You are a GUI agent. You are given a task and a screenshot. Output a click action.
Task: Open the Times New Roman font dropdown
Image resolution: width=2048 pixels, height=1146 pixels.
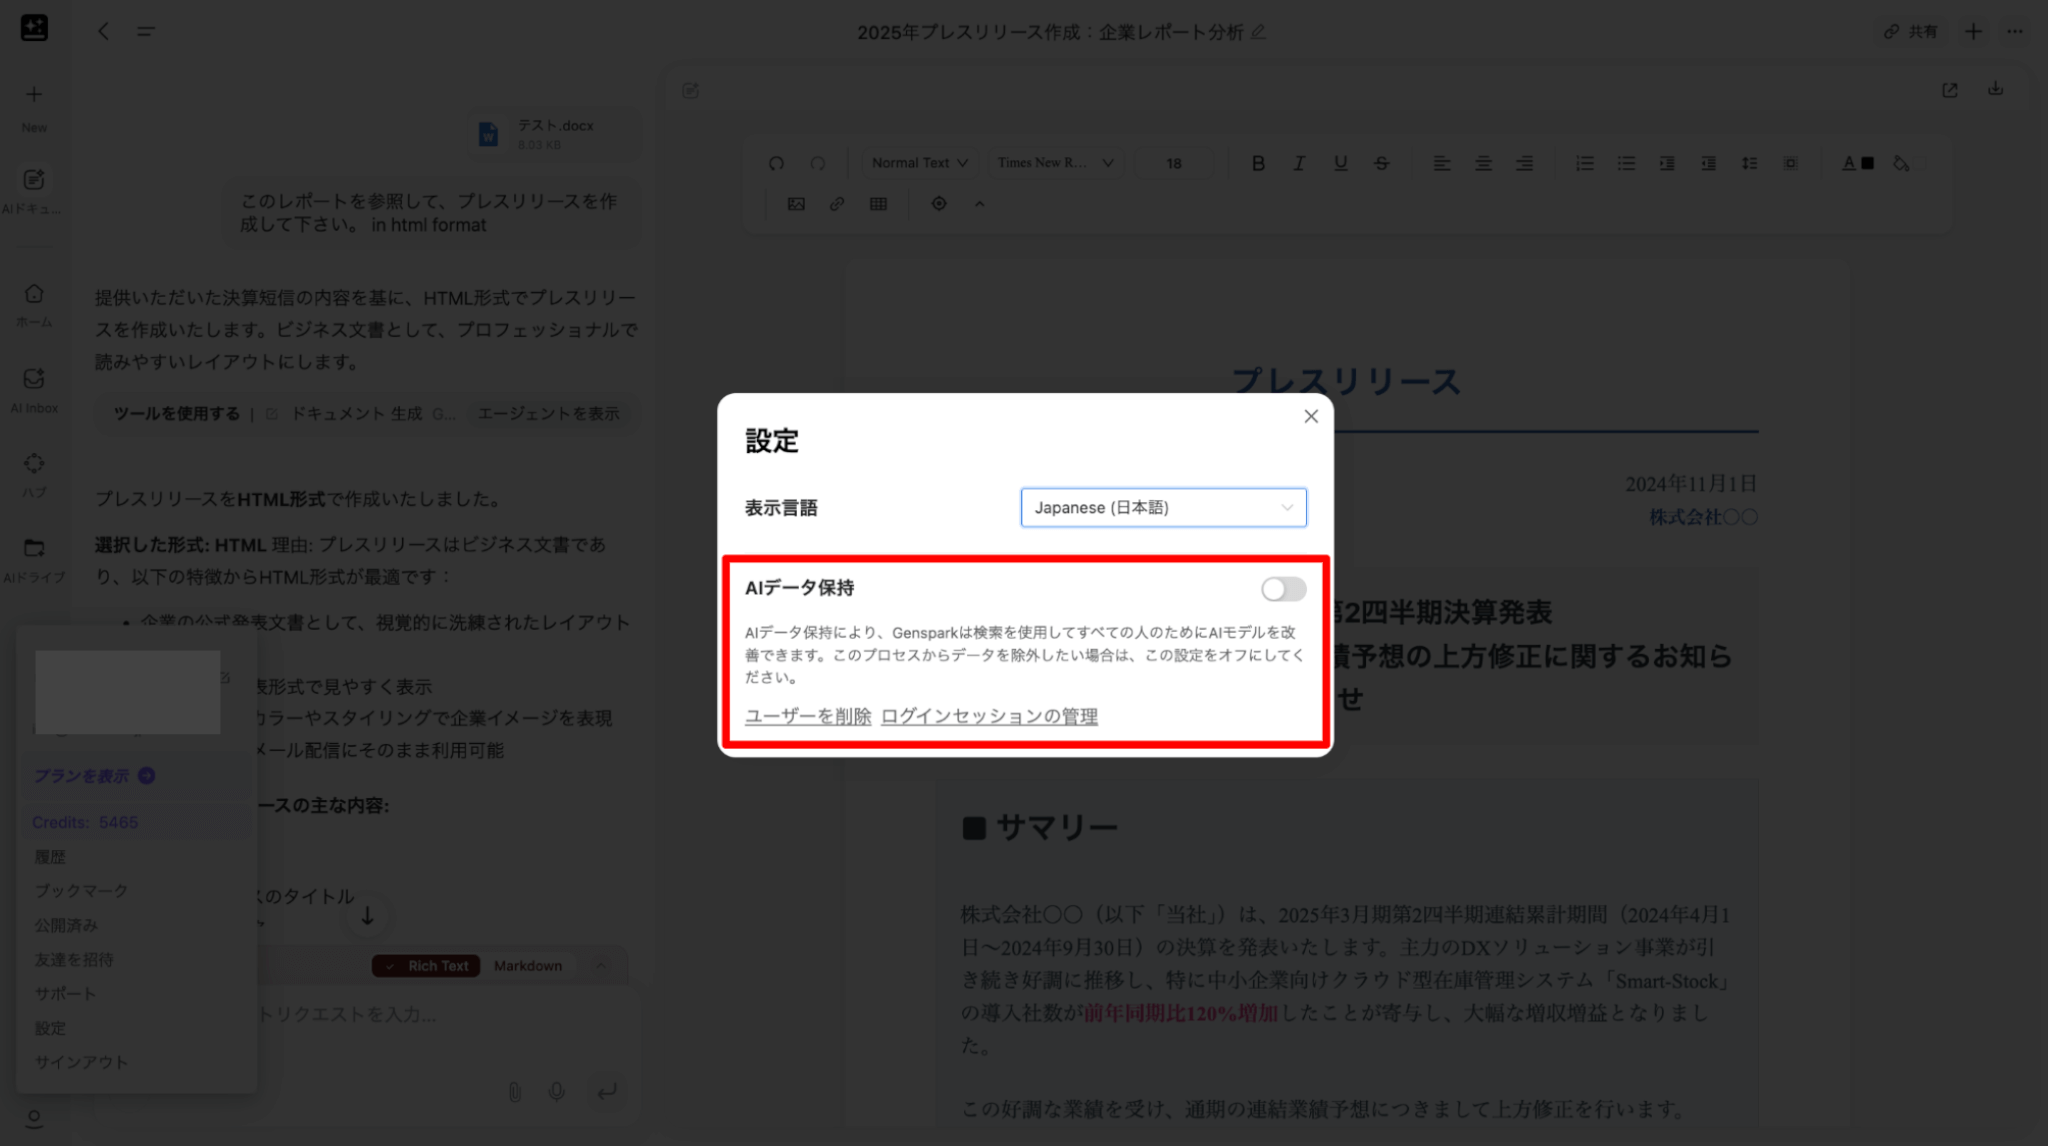click(x=1054, y=163)
